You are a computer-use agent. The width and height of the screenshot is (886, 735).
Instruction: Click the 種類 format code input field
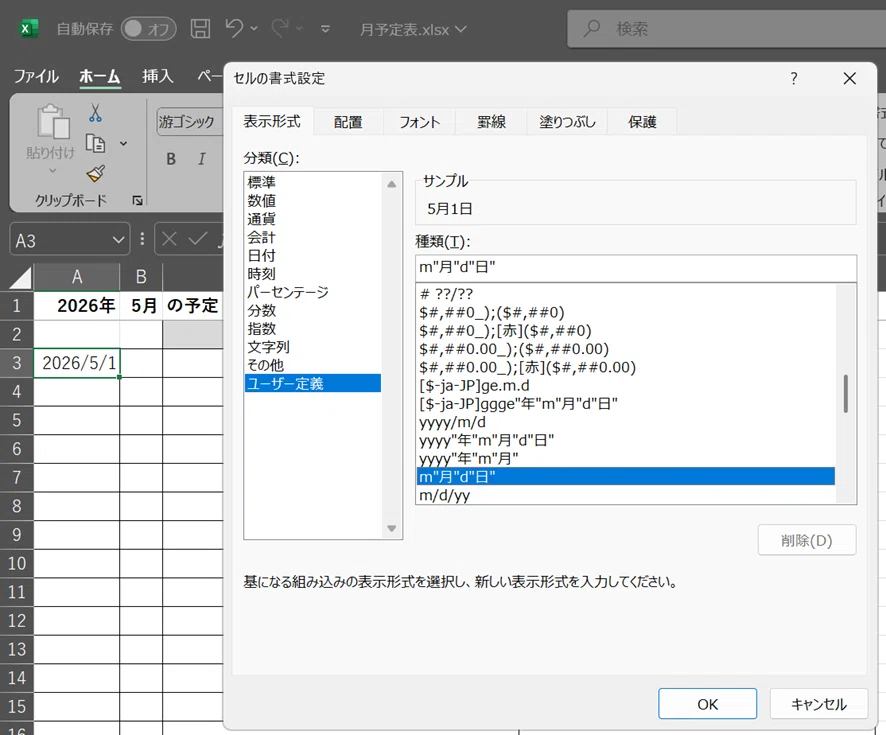coord(636,267)
